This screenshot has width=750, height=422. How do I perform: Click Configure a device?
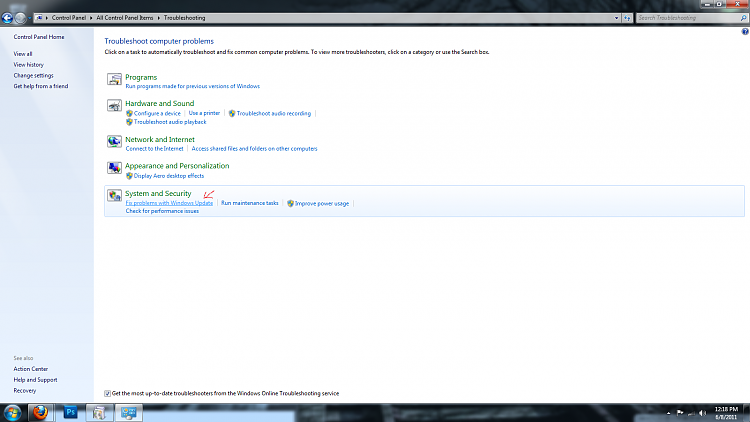tap(157, 113)
